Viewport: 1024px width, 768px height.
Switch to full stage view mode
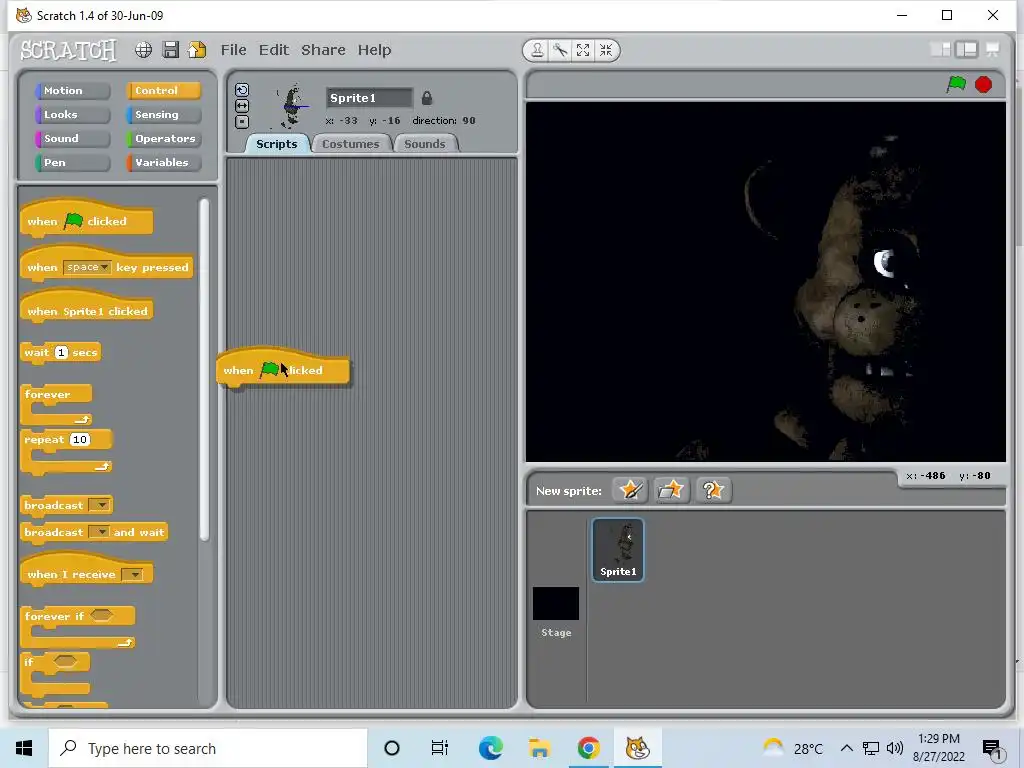point(967,50)
